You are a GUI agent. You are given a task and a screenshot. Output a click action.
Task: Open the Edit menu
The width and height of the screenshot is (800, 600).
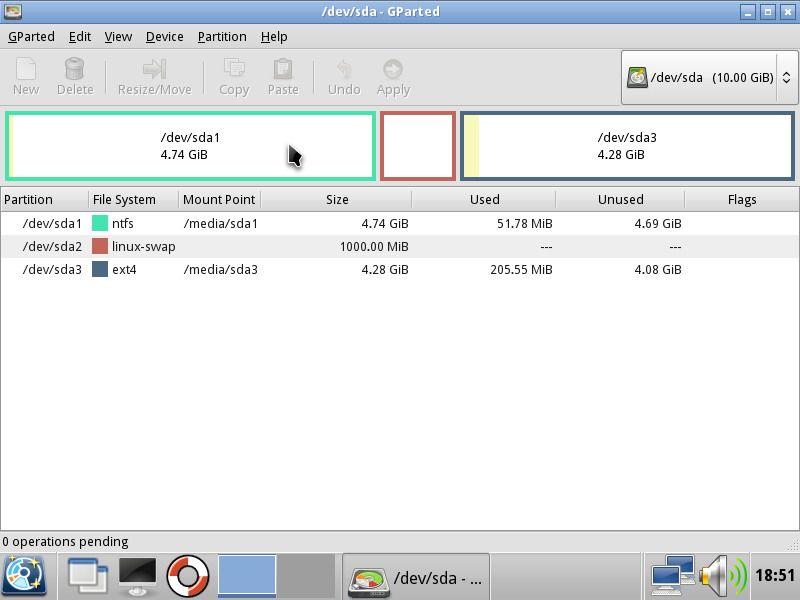80,37
